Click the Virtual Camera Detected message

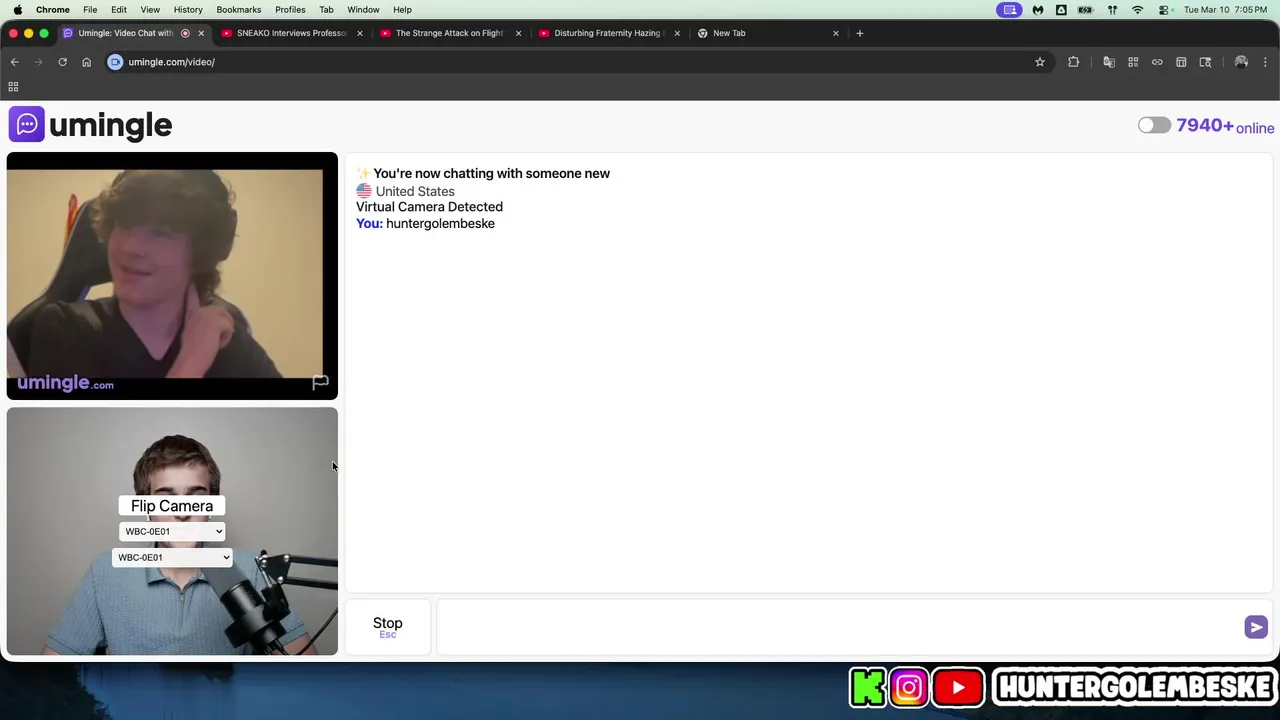coord(429,207)
